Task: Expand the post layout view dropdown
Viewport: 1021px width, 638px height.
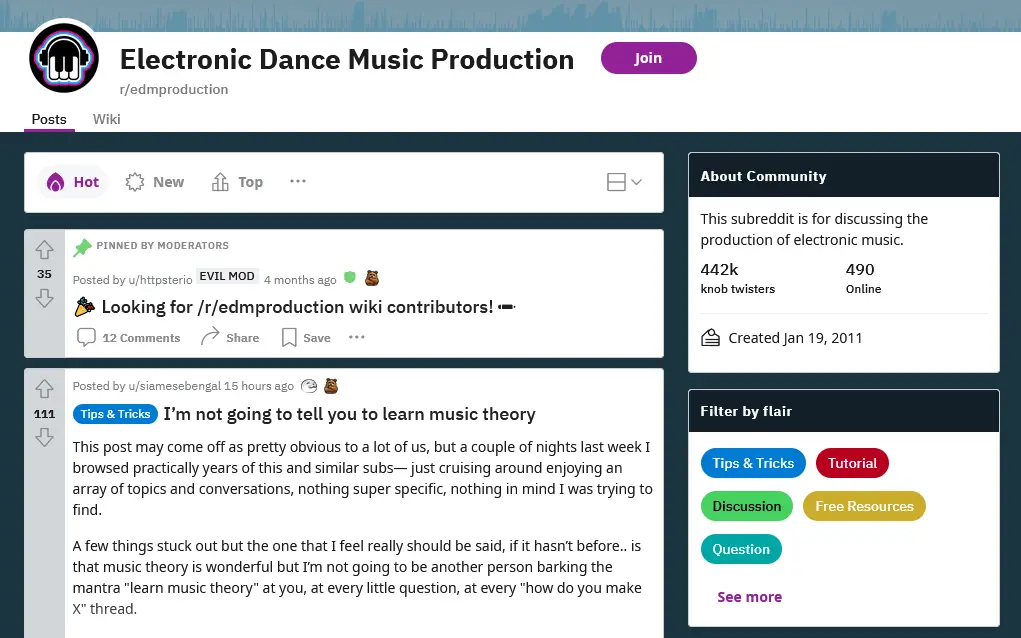Action: point(624,182)
